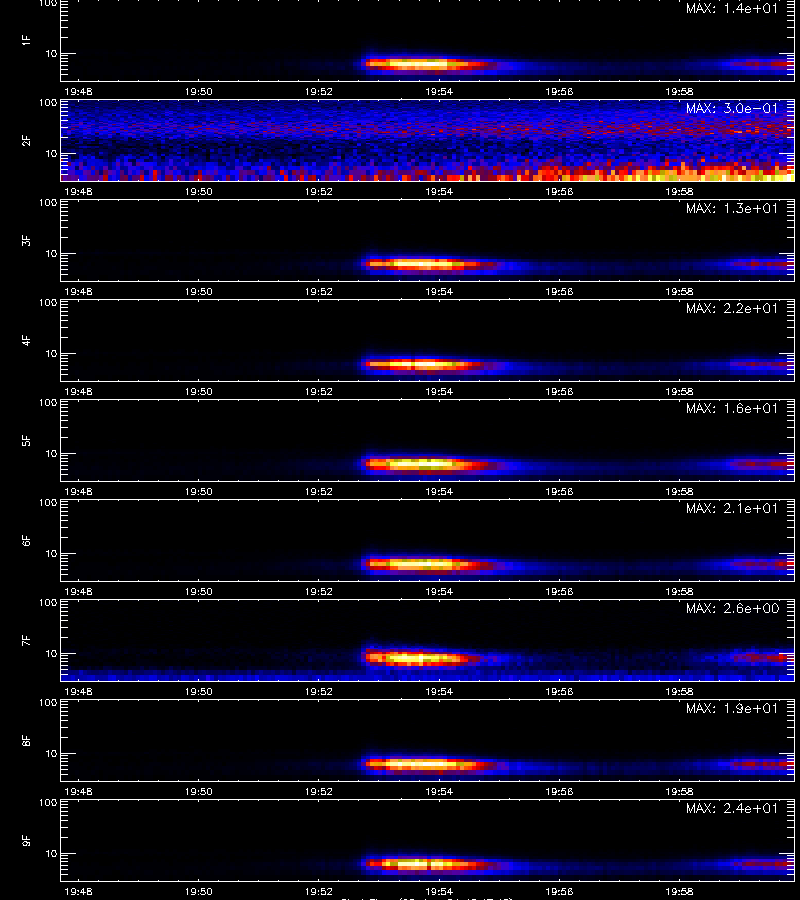Click the 6F panel axis label
The height and width of the screenshot is (900, 800).
[26, 541]
